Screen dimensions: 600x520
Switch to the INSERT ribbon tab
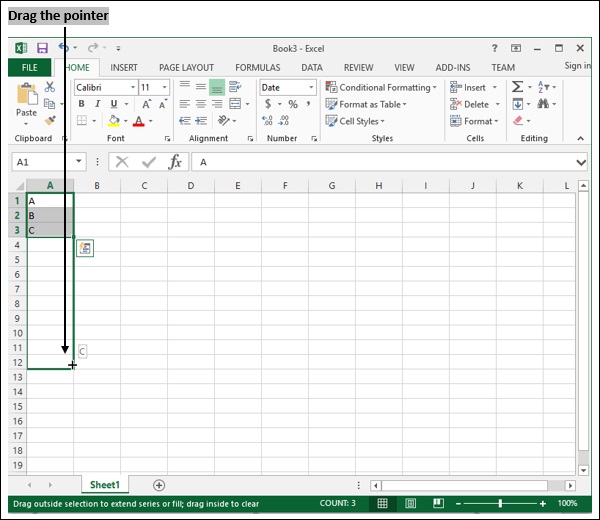click(x=124, y=67)
